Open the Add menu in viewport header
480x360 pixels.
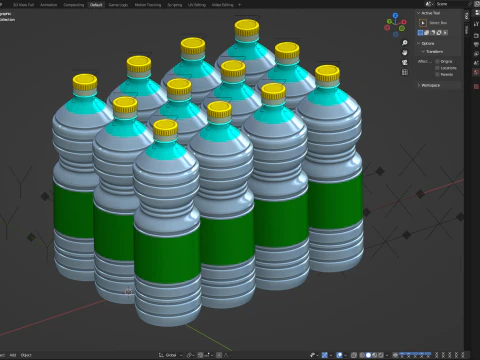[x=13, y=355]
